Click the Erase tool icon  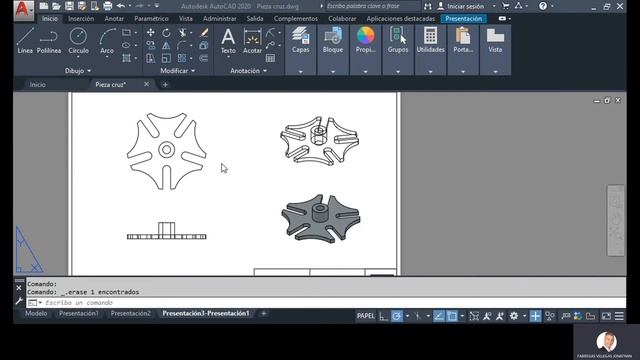click(x=204, y=33)
